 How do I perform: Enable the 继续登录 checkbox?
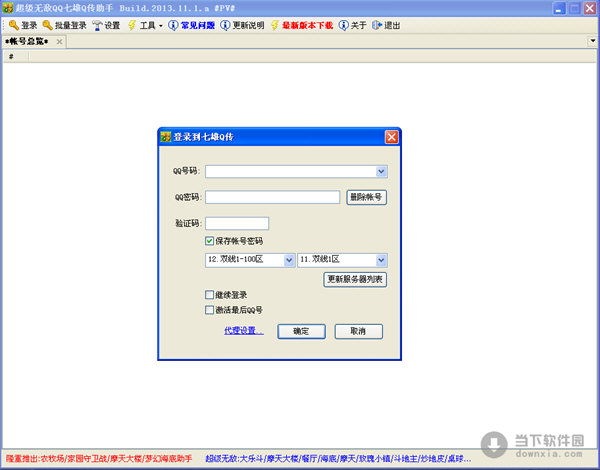pyautogui.click(x=209, y=295)
